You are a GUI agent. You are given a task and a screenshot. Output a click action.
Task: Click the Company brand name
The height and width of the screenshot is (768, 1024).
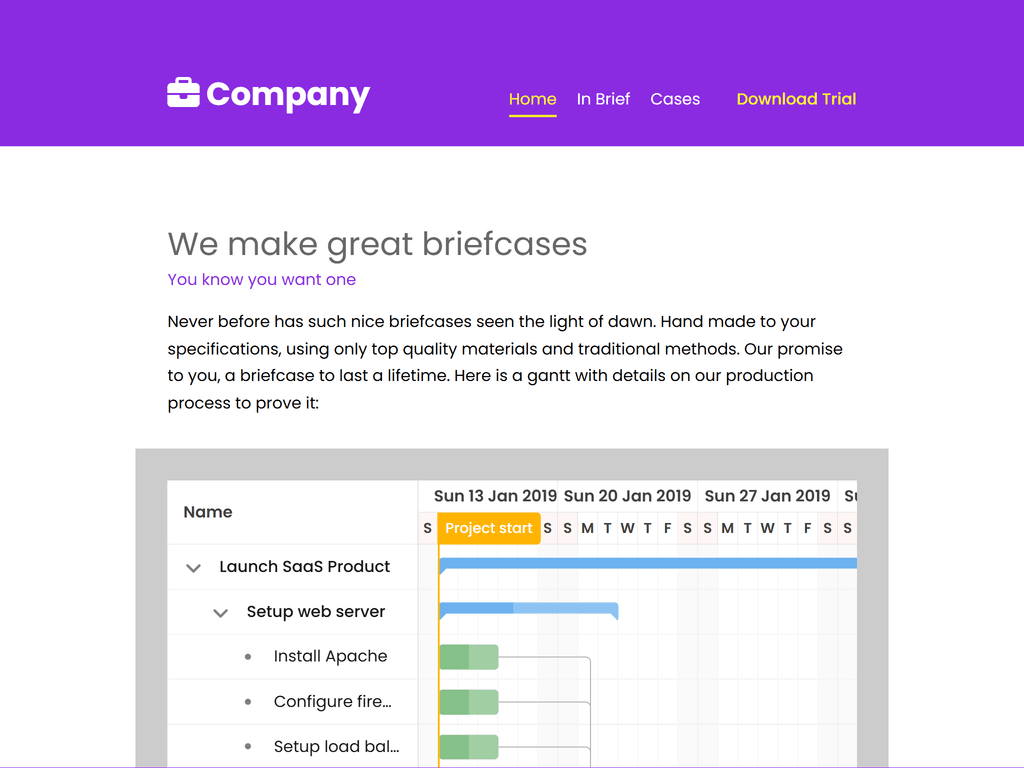(x=288, y=94)
